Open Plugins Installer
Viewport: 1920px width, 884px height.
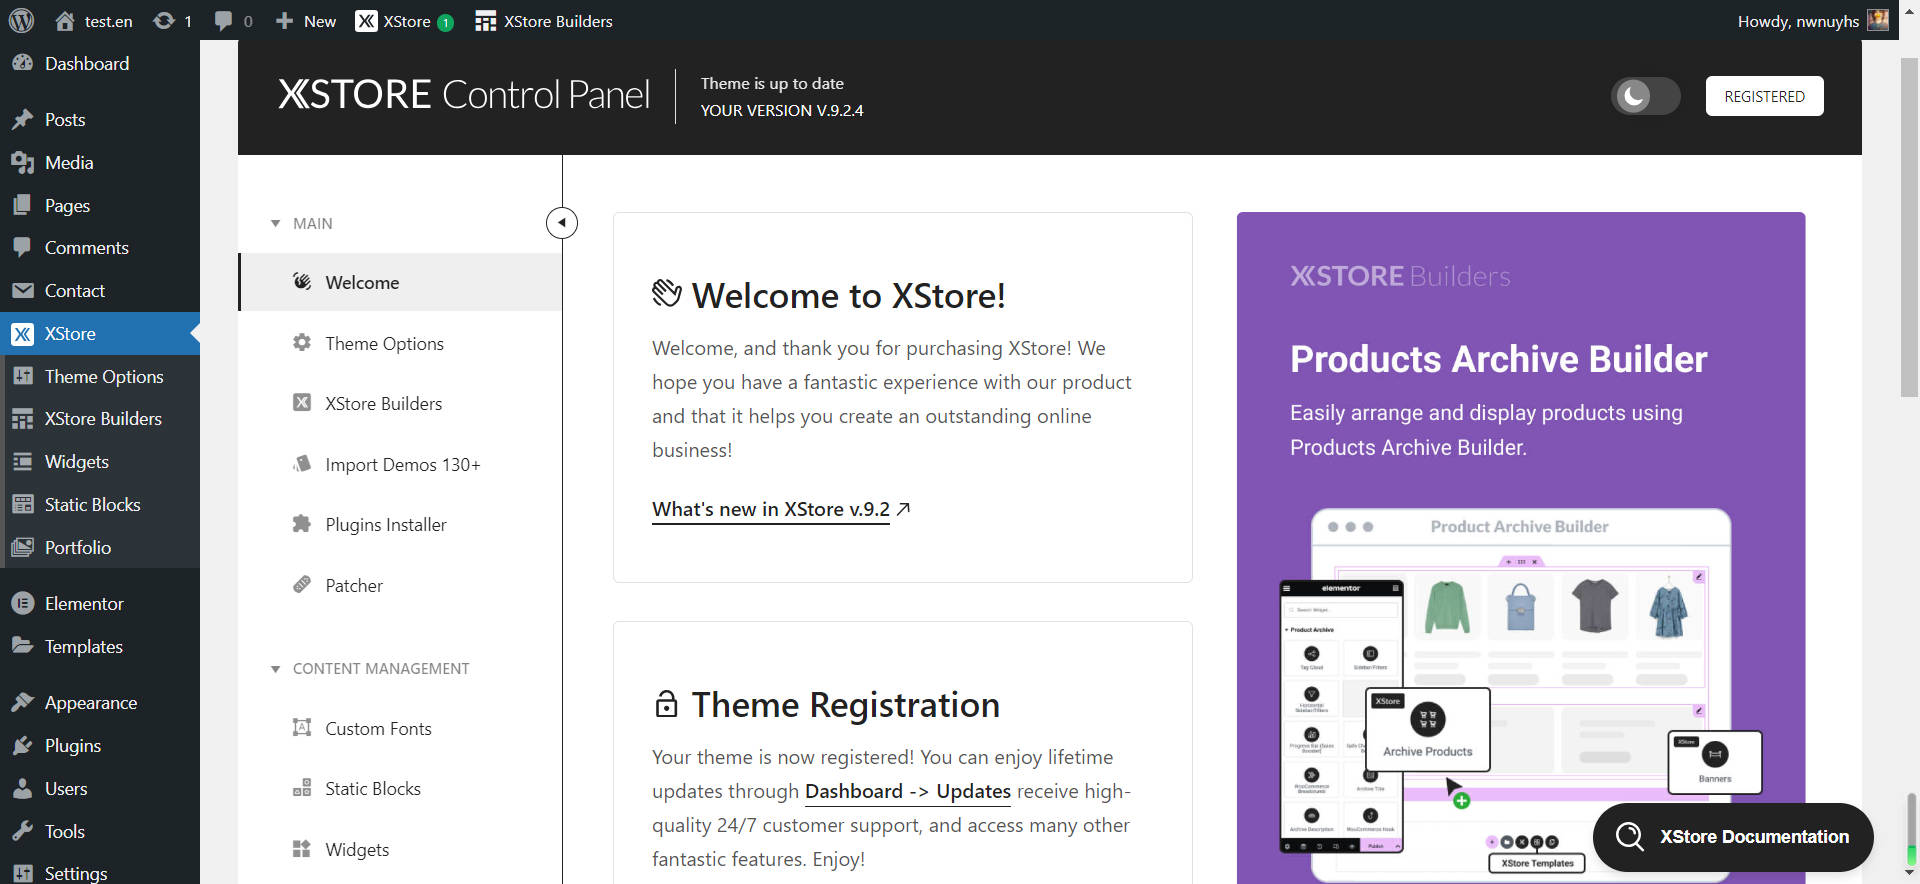coord(400,524)
